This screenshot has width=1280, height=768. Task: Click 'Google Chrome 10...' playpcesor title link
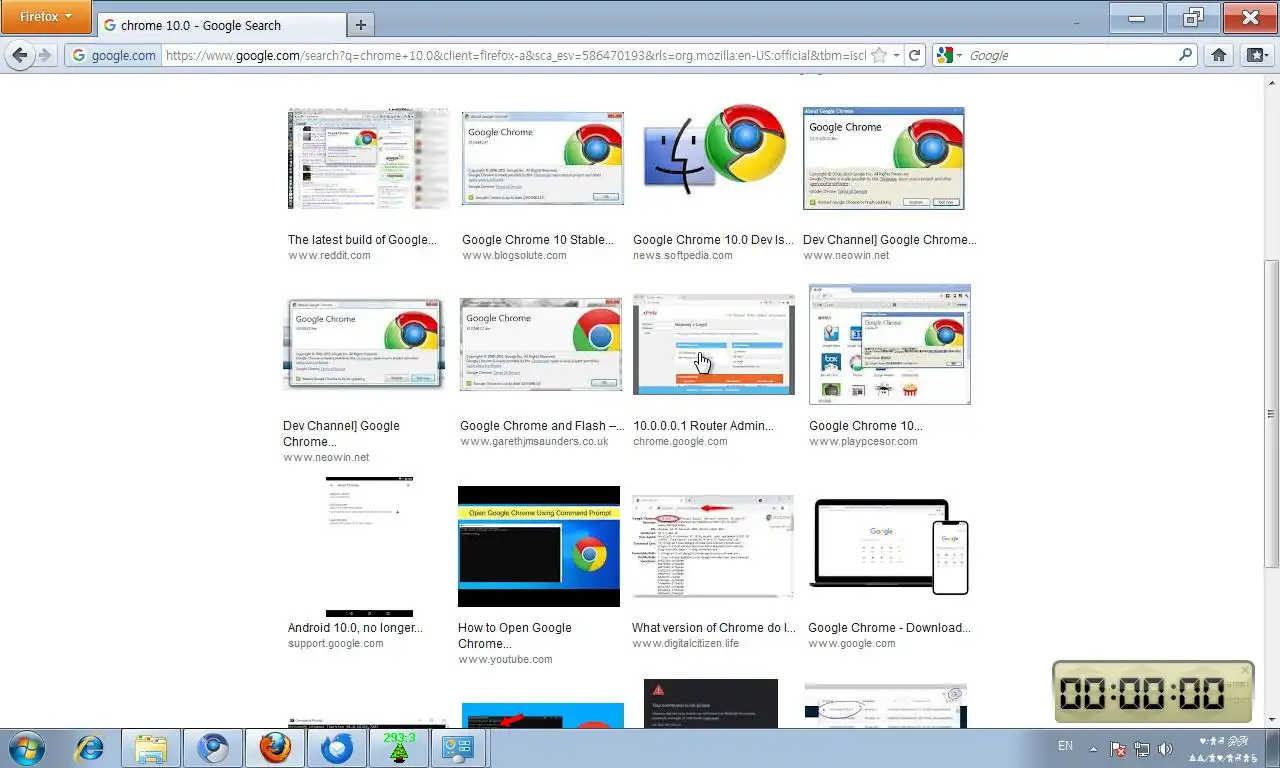pos(866,426)
